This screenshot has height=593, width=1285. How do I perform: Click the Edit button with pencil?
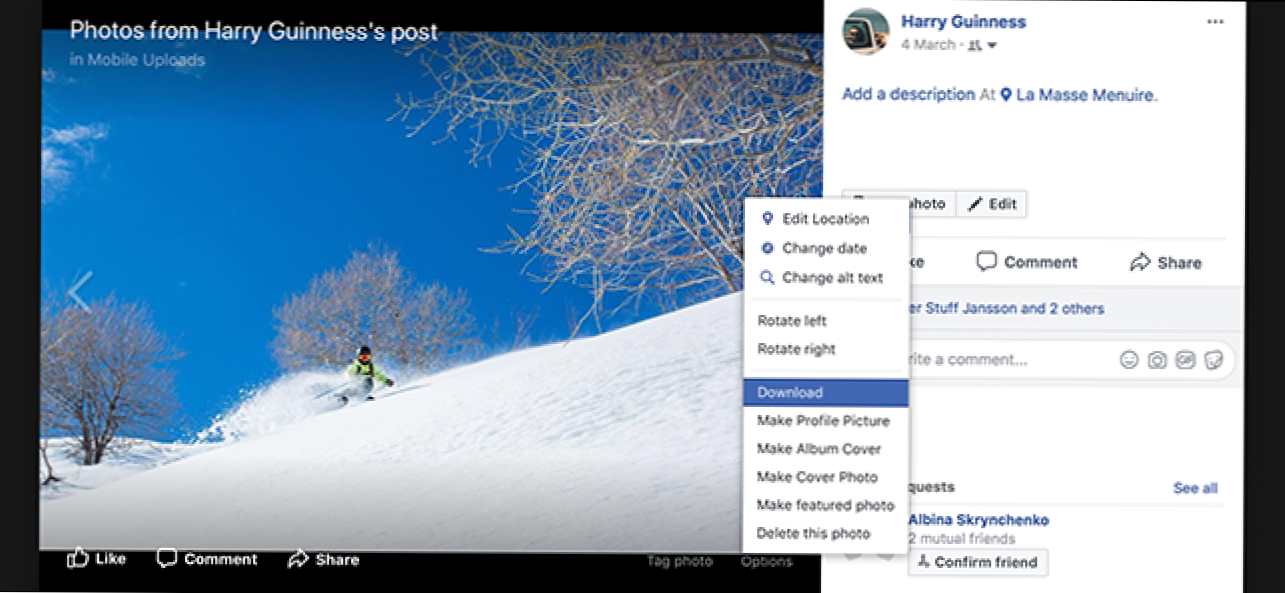click(991, 204)
